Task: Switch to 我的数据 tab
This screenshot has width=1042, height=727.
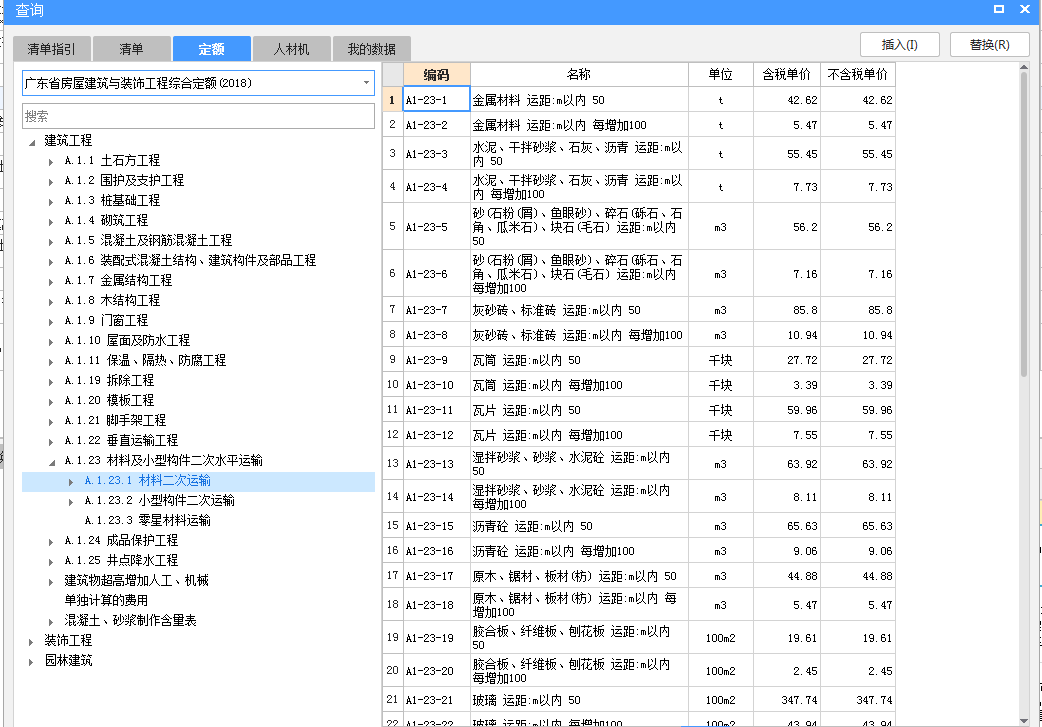Action: pyautogui.click(x=371, y=49)
